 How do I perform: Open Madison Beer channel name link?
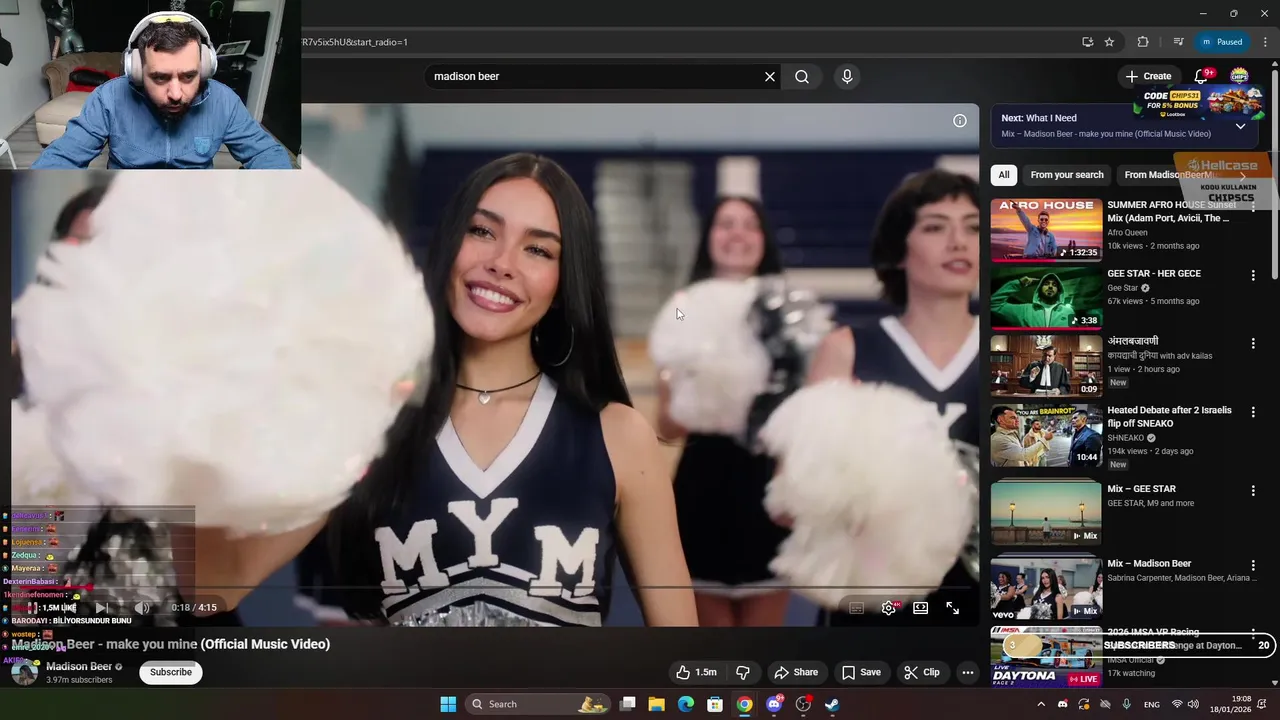point(79,666)
